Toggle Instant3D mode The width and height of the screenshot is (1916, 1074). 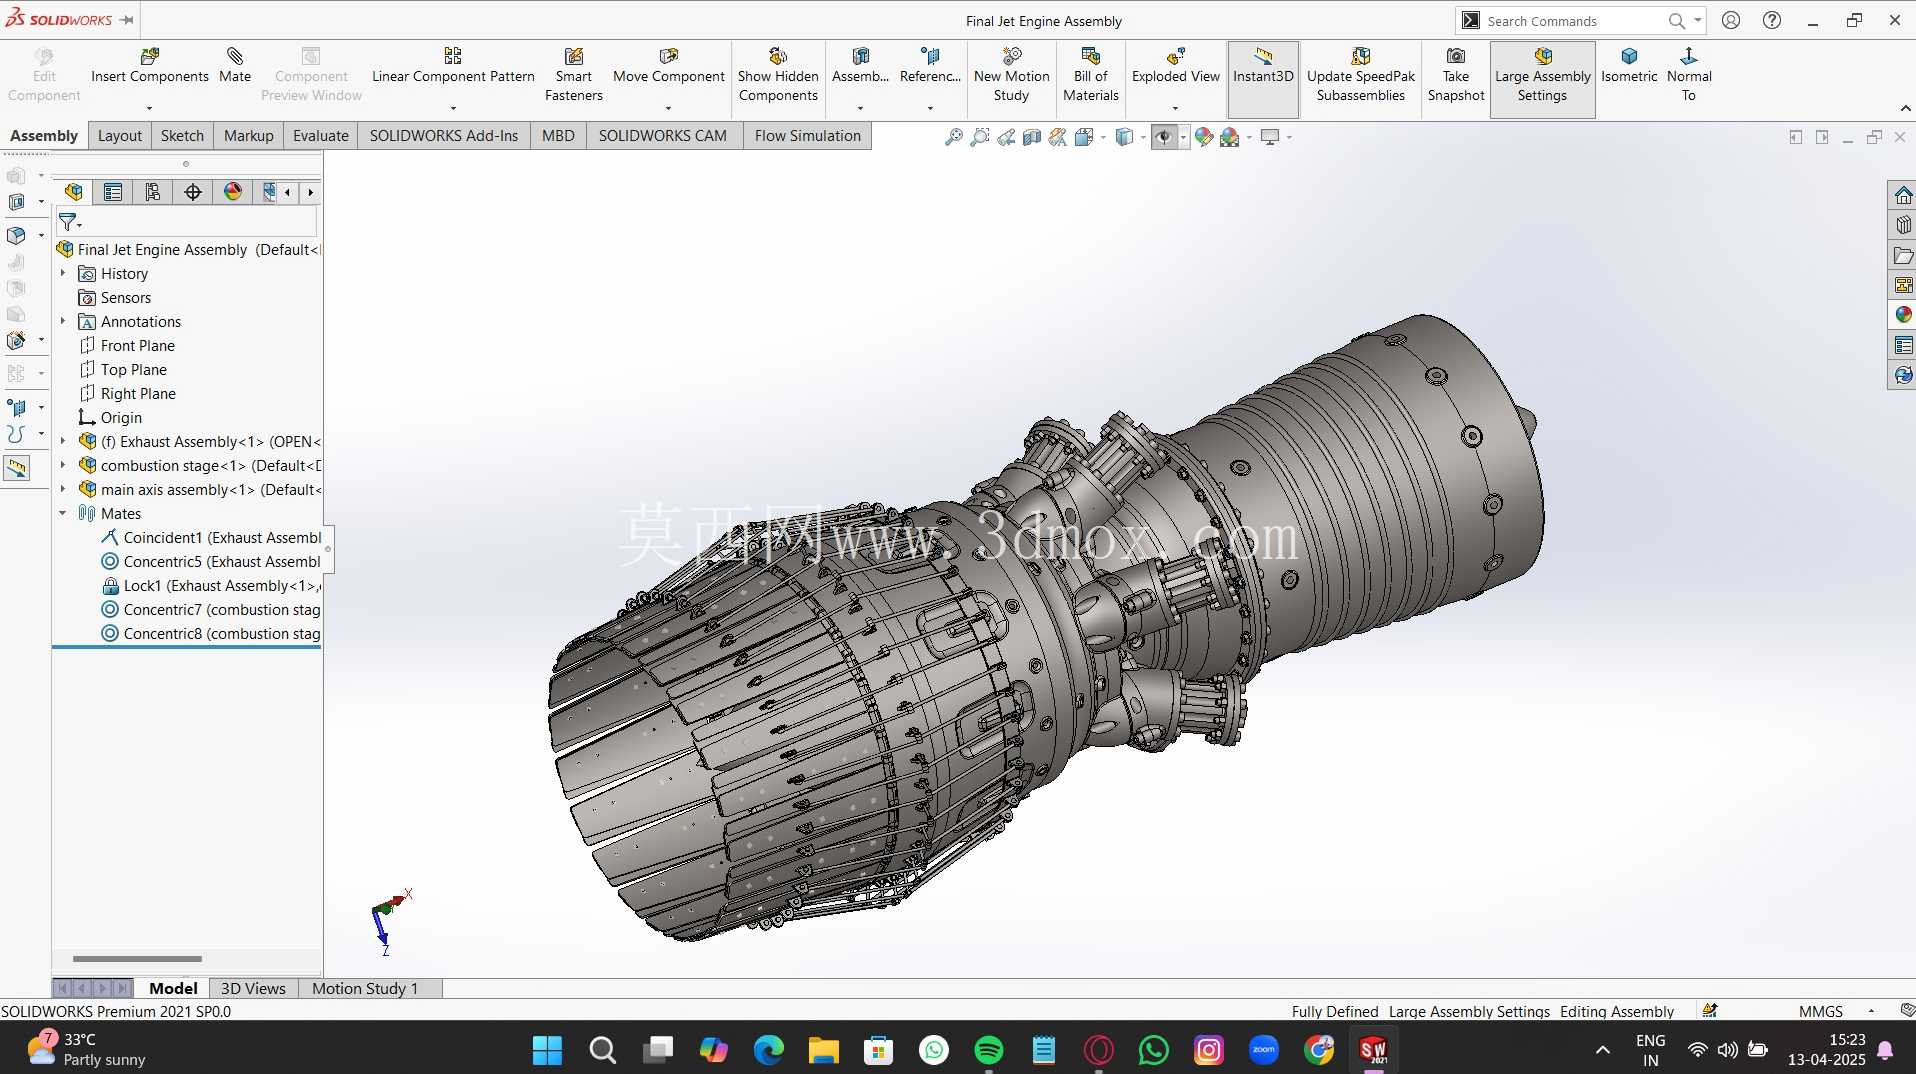1263,79
